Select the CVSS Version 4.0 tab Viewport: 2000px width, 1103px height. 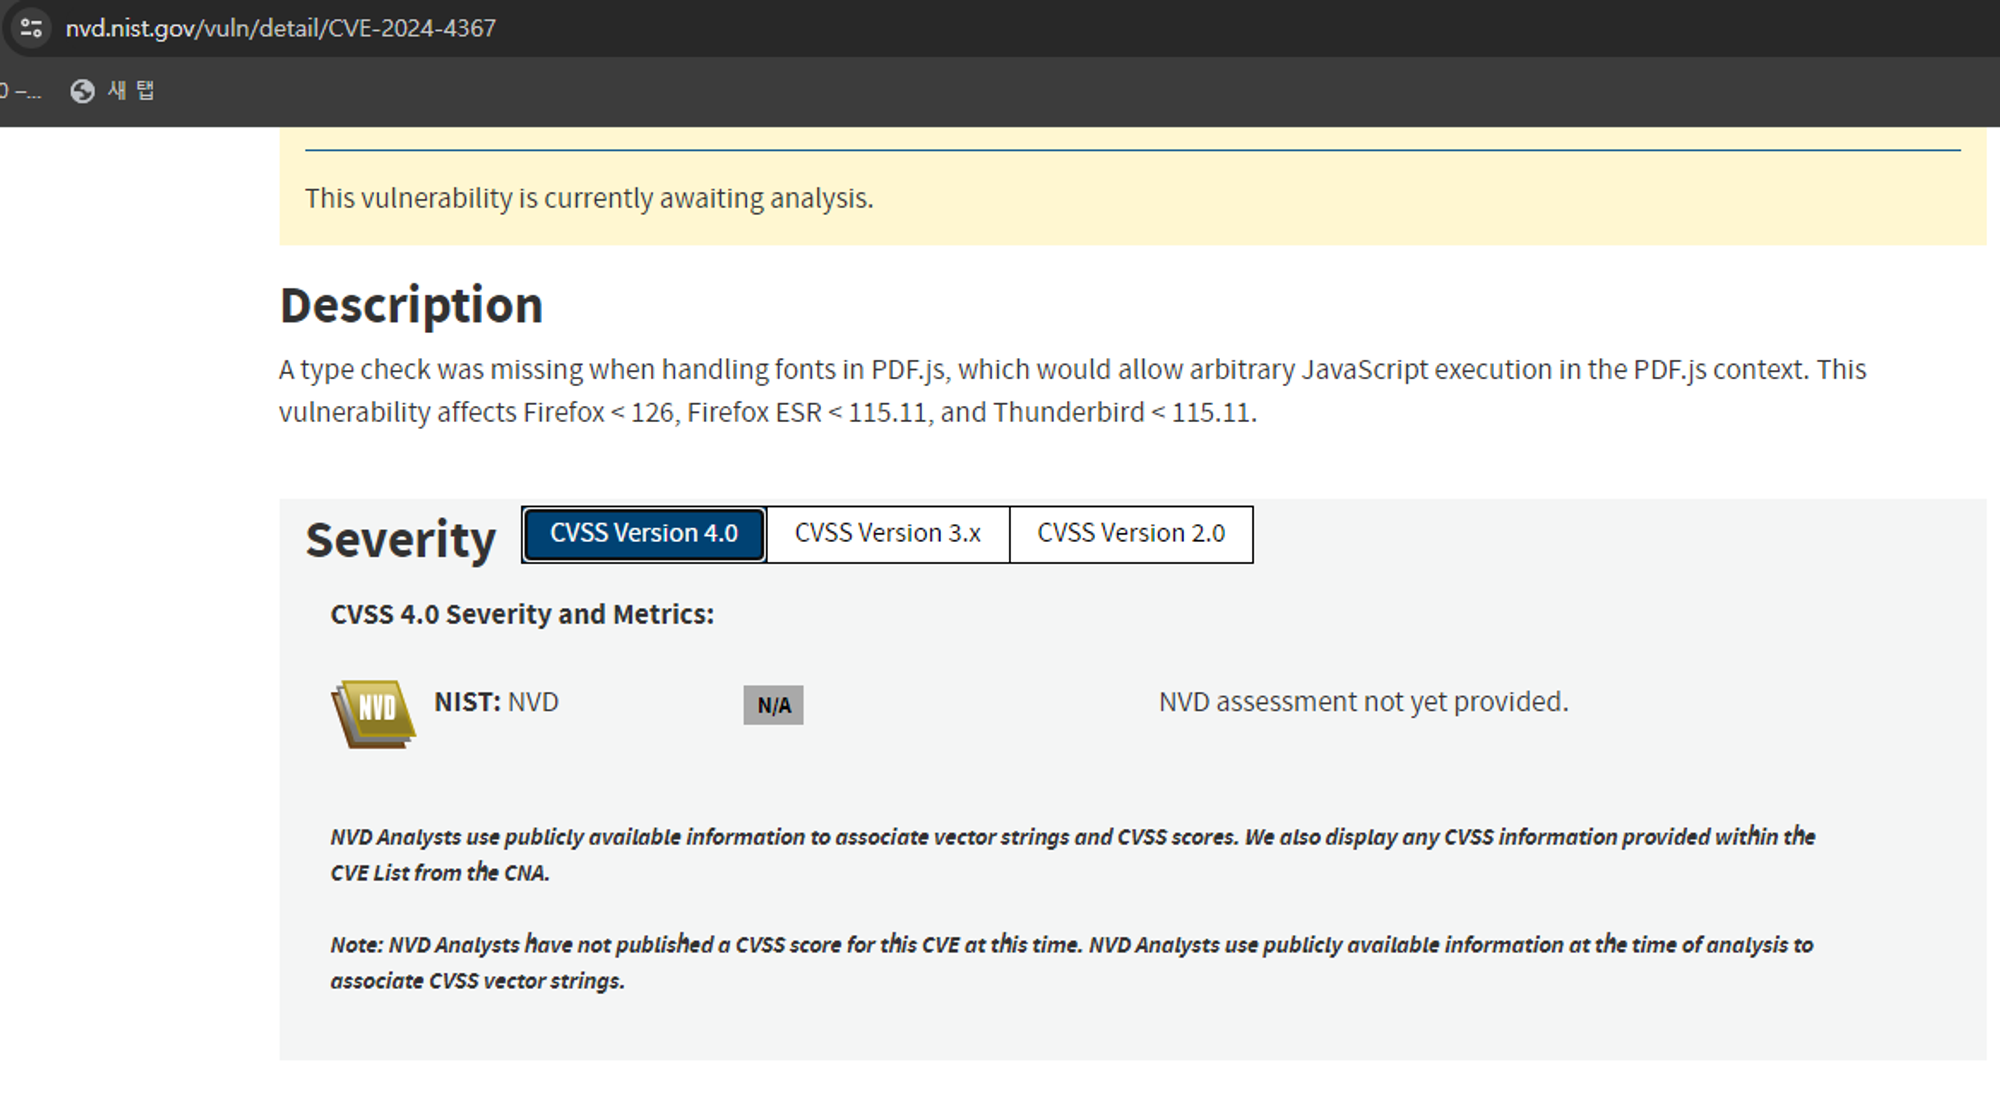644,534
